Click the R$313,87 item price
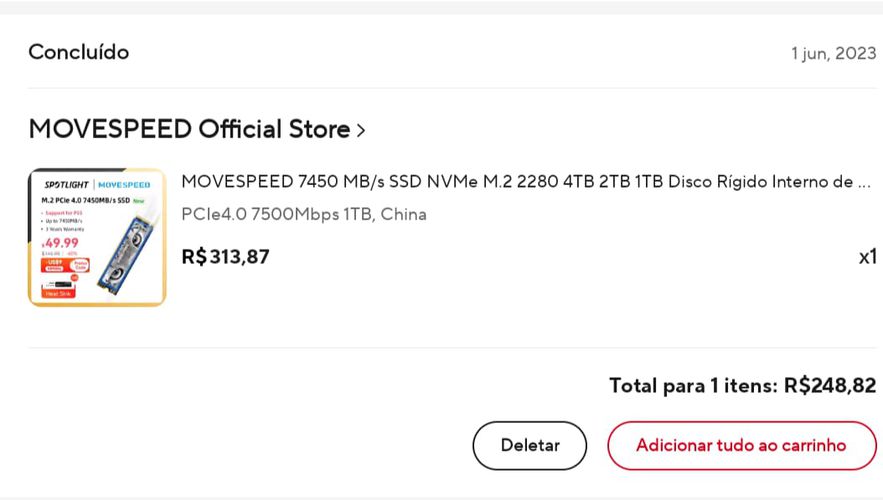Image resolution: width=883 pixels, height=500 pixels. [x=225, y=257]
